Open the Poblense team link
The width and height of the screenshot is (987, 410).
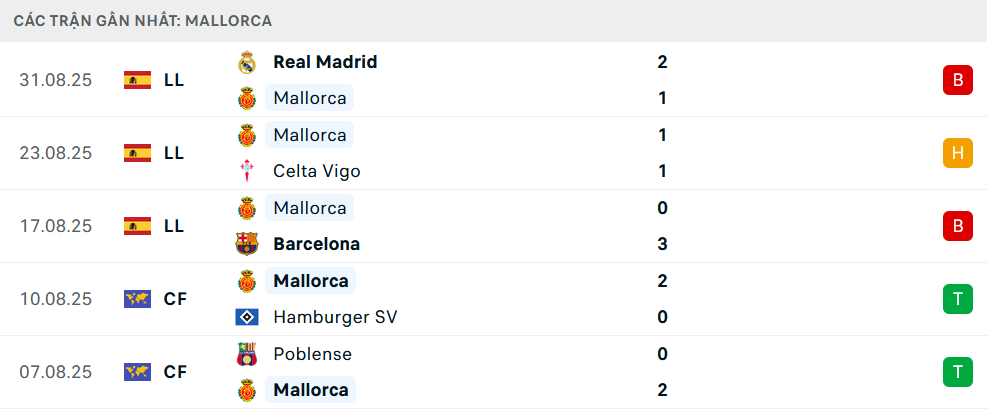pyautogui.click(x=312, y=354)
